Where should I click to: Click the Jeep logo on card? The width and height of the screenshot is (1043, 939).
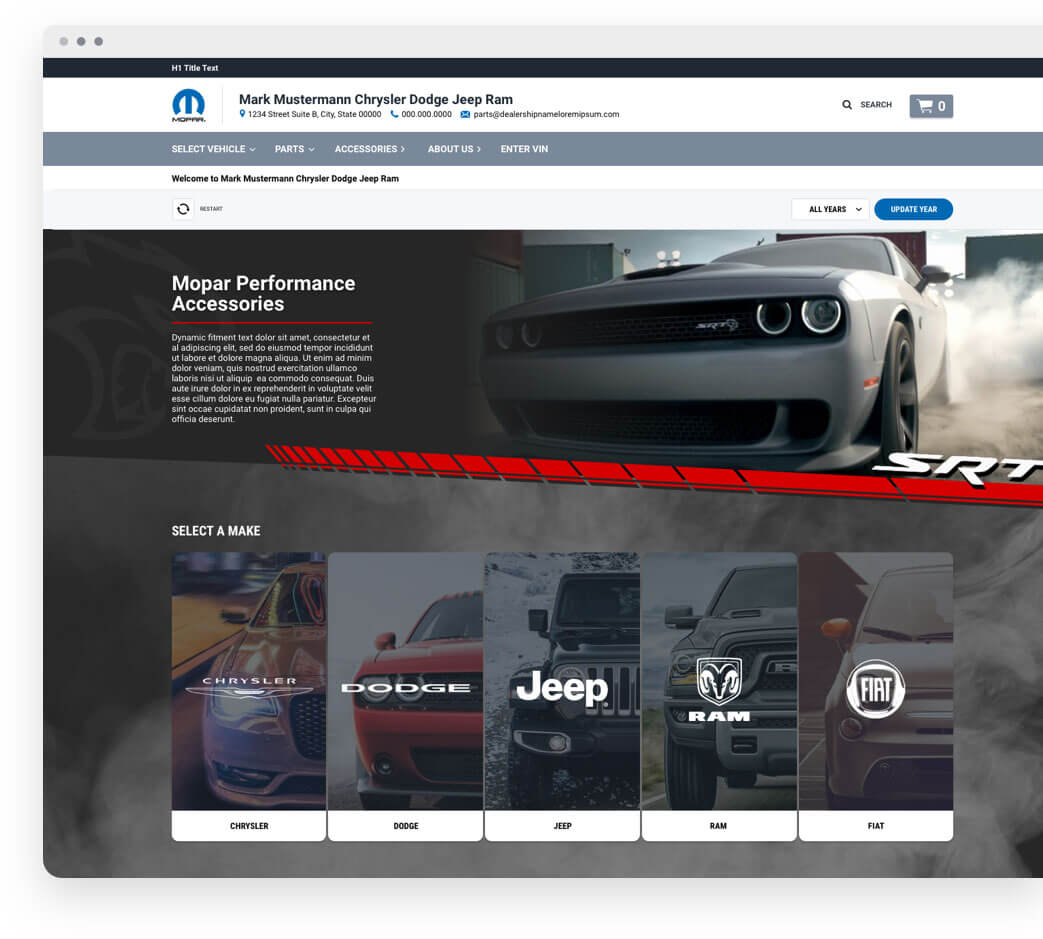(562, 688)
